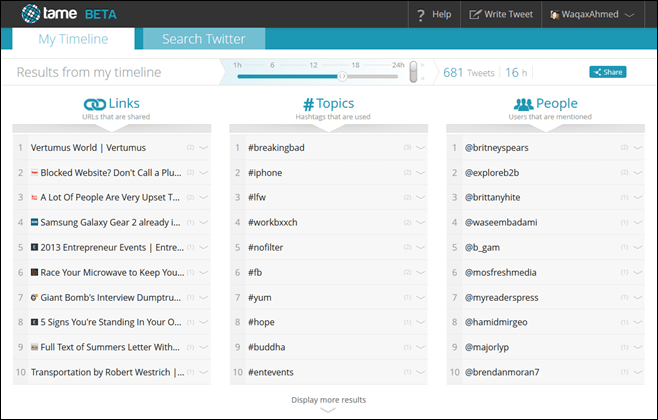The width and height of the screenshot is (658, 420).
Task: Select the @mosfreshmedia user
Action: coord(500,272)
